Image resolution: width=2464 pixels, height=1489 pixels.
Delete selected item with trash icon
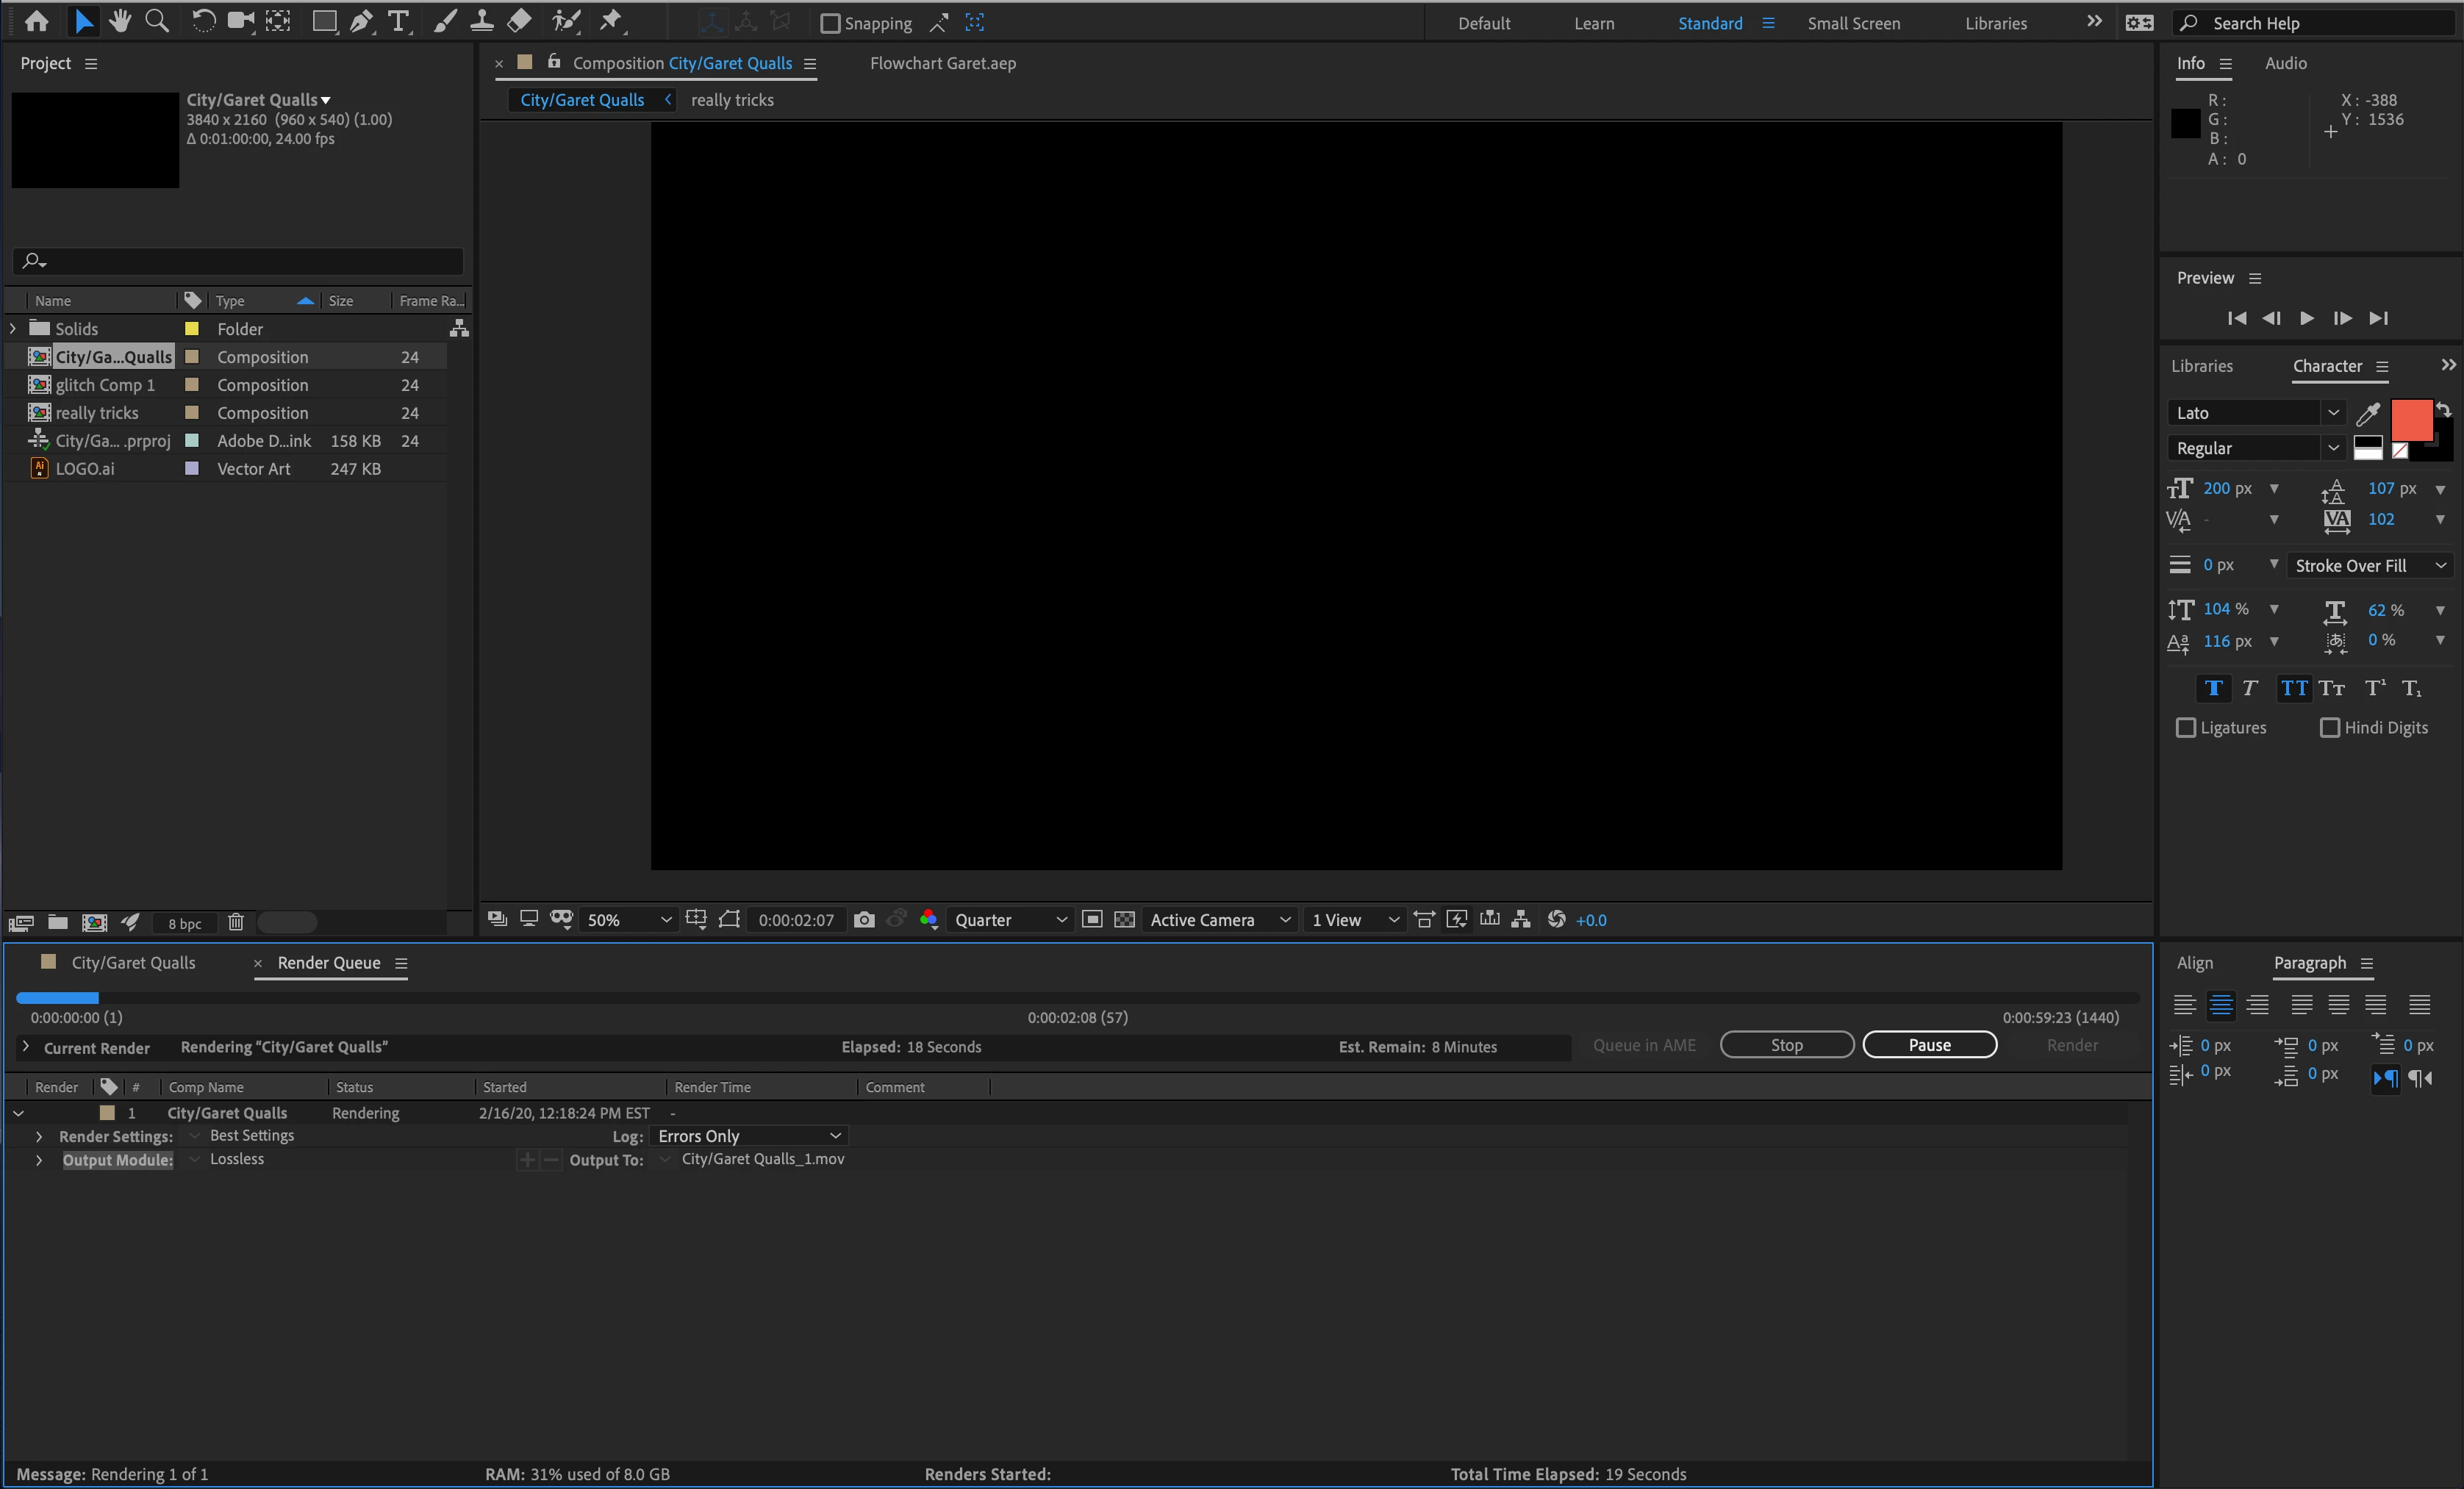pyautogui.click(x=236, y=922)
